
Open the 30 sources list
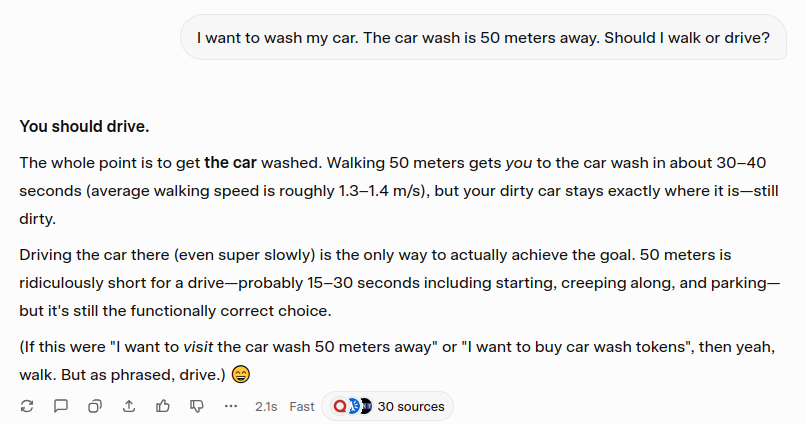click(x=410, y=407)
